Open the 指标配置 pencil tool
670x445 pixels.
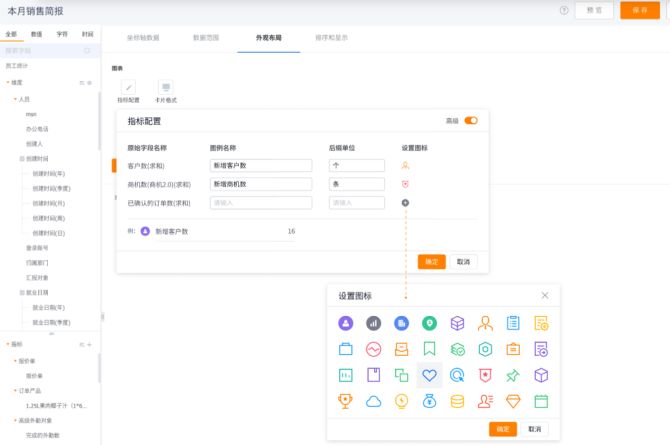click(128, 89)
